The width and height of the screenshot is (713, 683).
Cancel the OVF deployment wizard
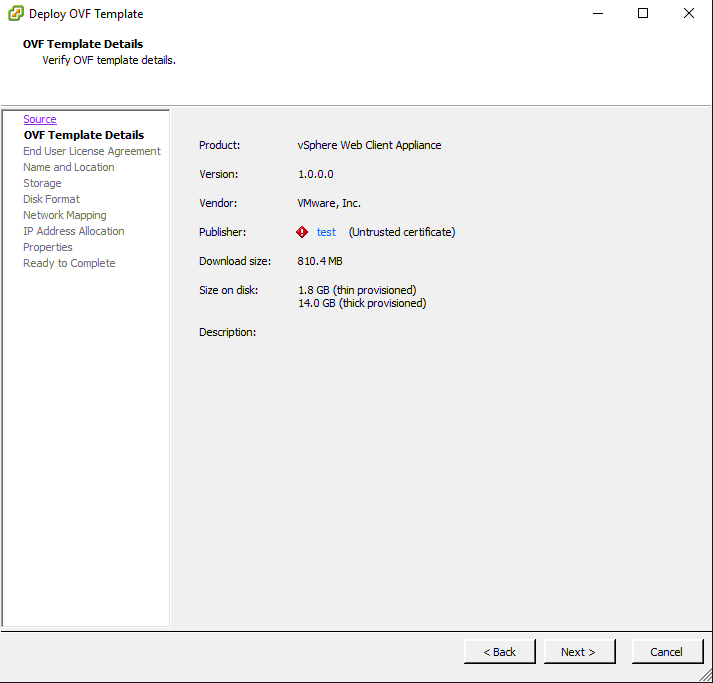point(667,652)
